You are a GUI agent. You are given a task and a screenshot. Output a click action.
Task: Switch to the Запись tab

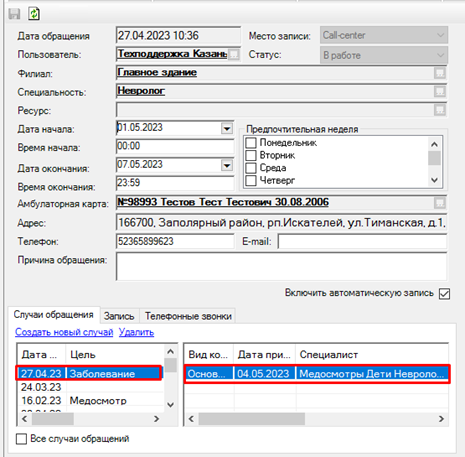(x=119, y=316)
